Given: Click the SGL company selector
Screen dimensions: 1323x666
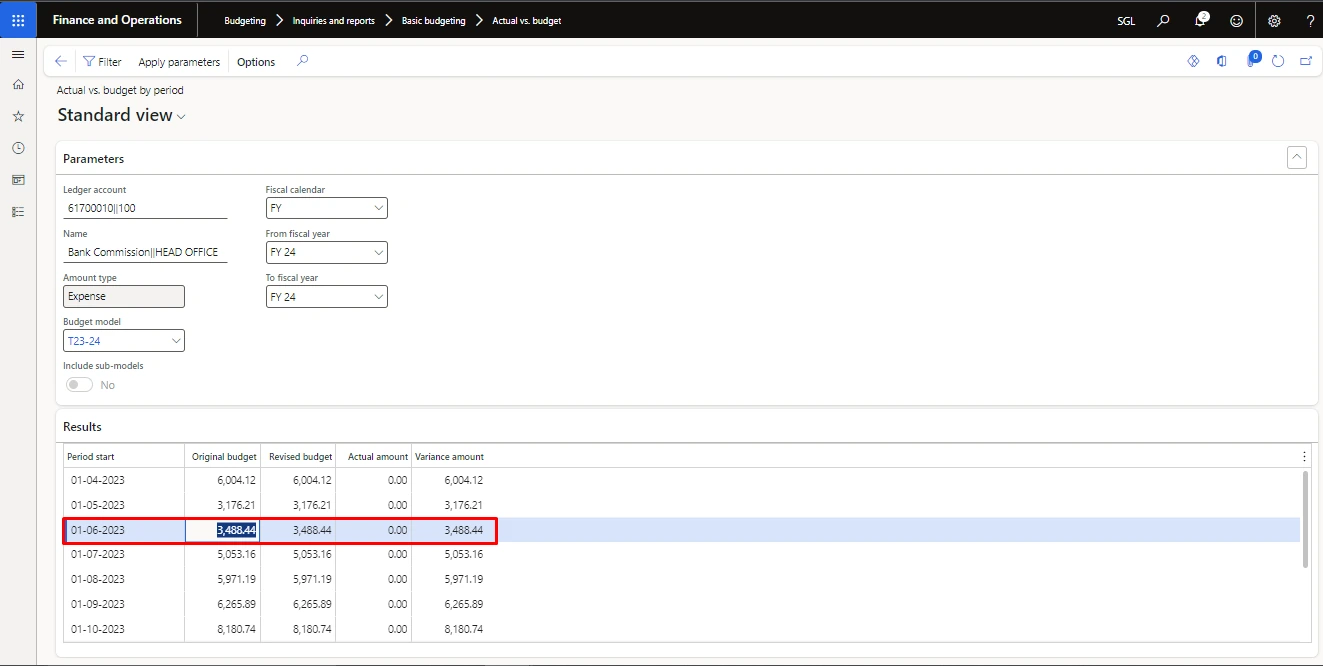Looking at the screenshot, I should click(1126, 20).
